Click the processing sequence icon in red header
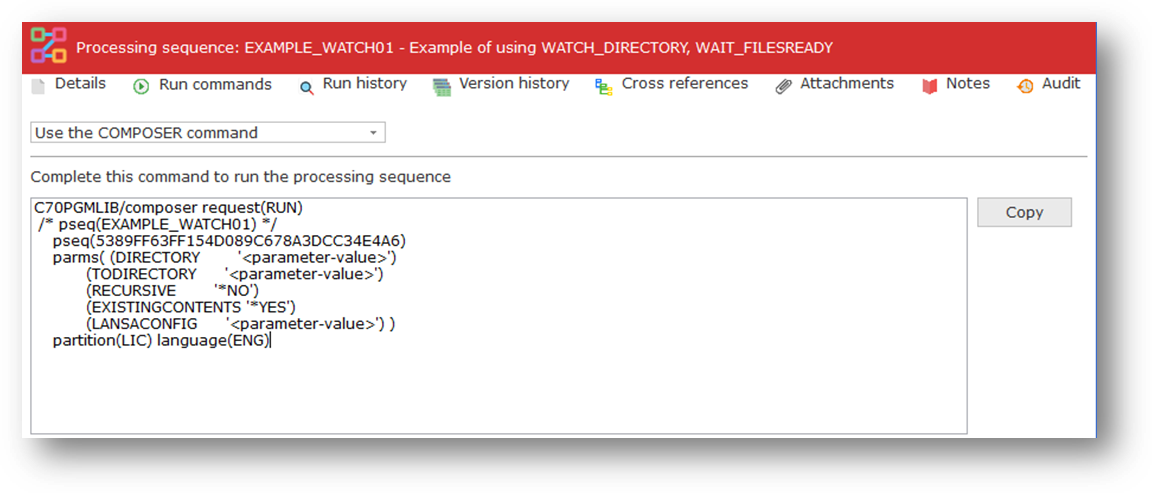1152x493 pixels. pos(47,46)
